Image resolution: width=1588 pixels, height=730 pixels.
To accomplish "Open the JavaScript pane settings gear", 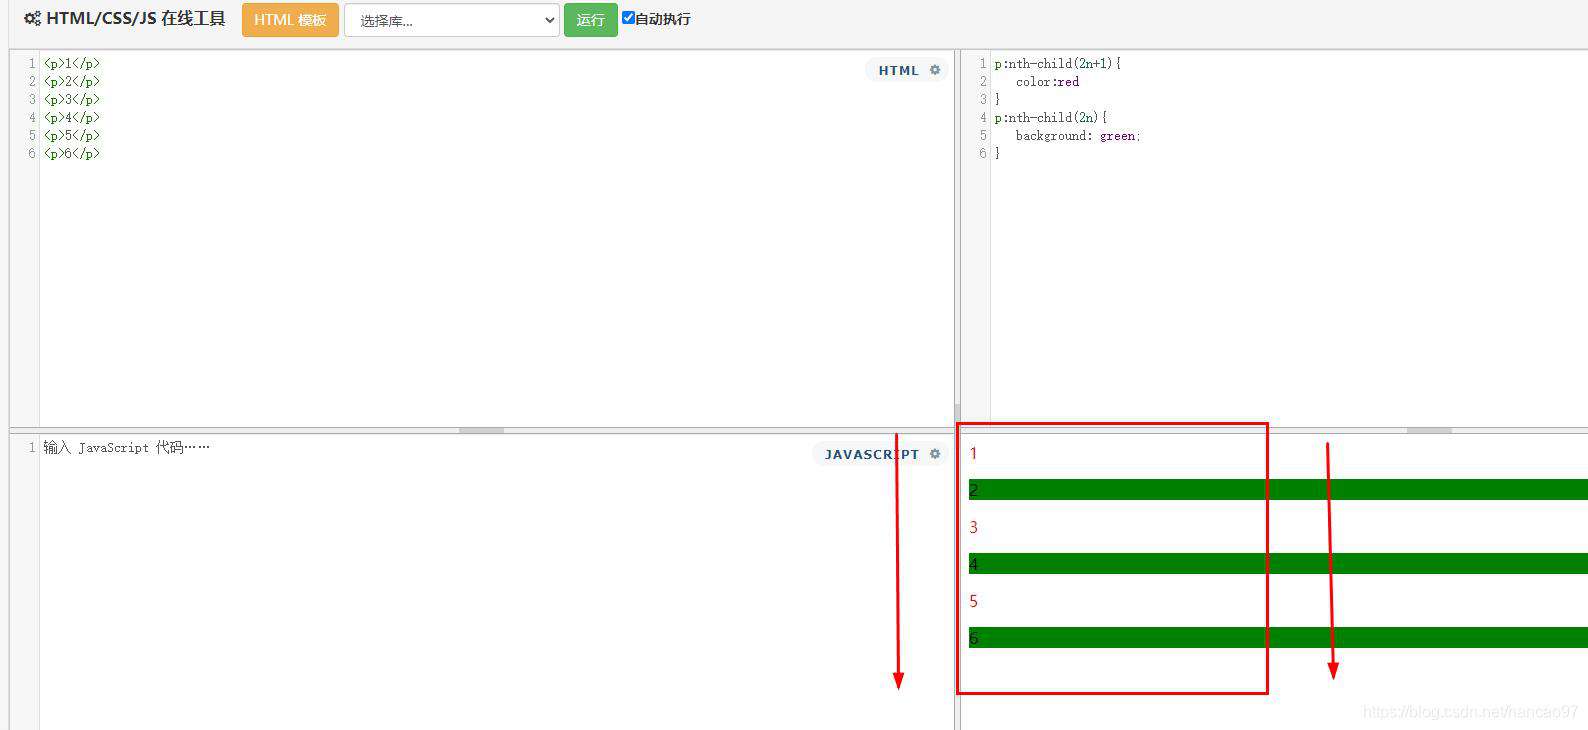I will click(935, 454).
